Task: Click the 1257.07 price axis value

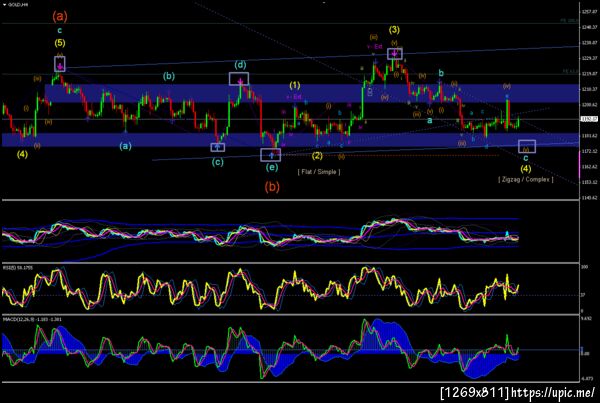Action: click(590, 12)
